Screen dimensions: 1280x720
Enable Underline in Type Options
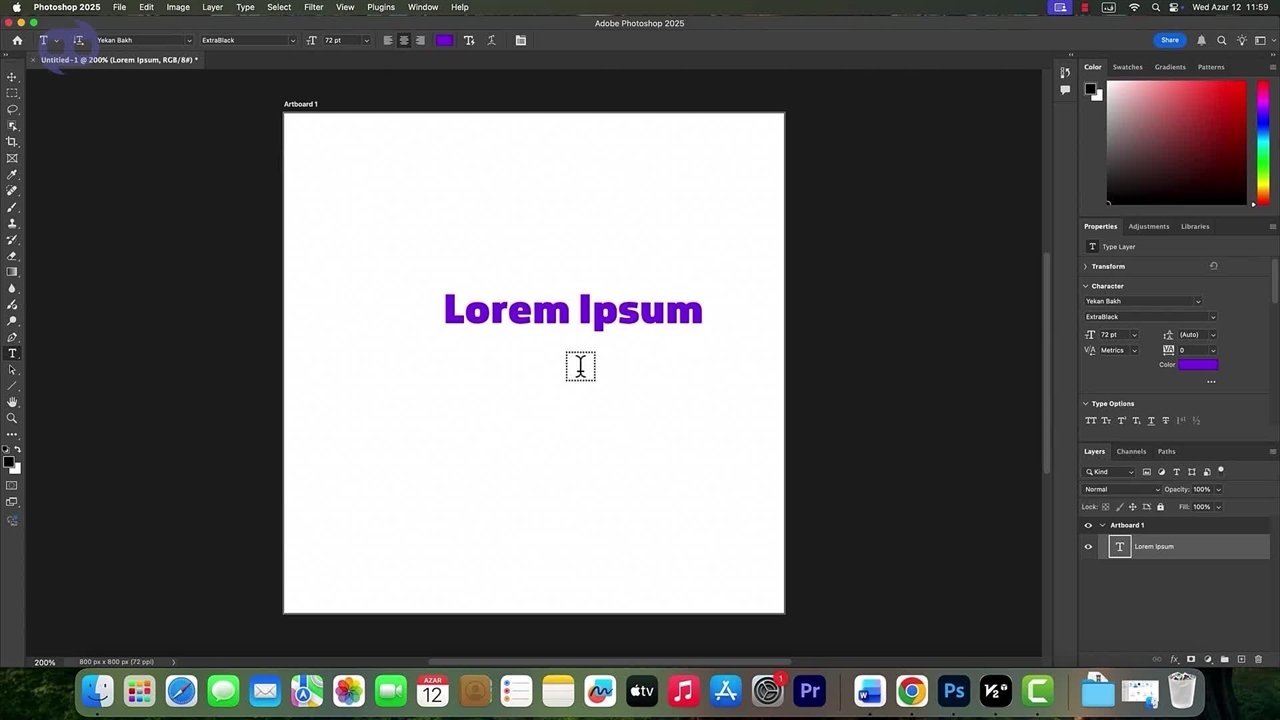tap(1151, 421)
